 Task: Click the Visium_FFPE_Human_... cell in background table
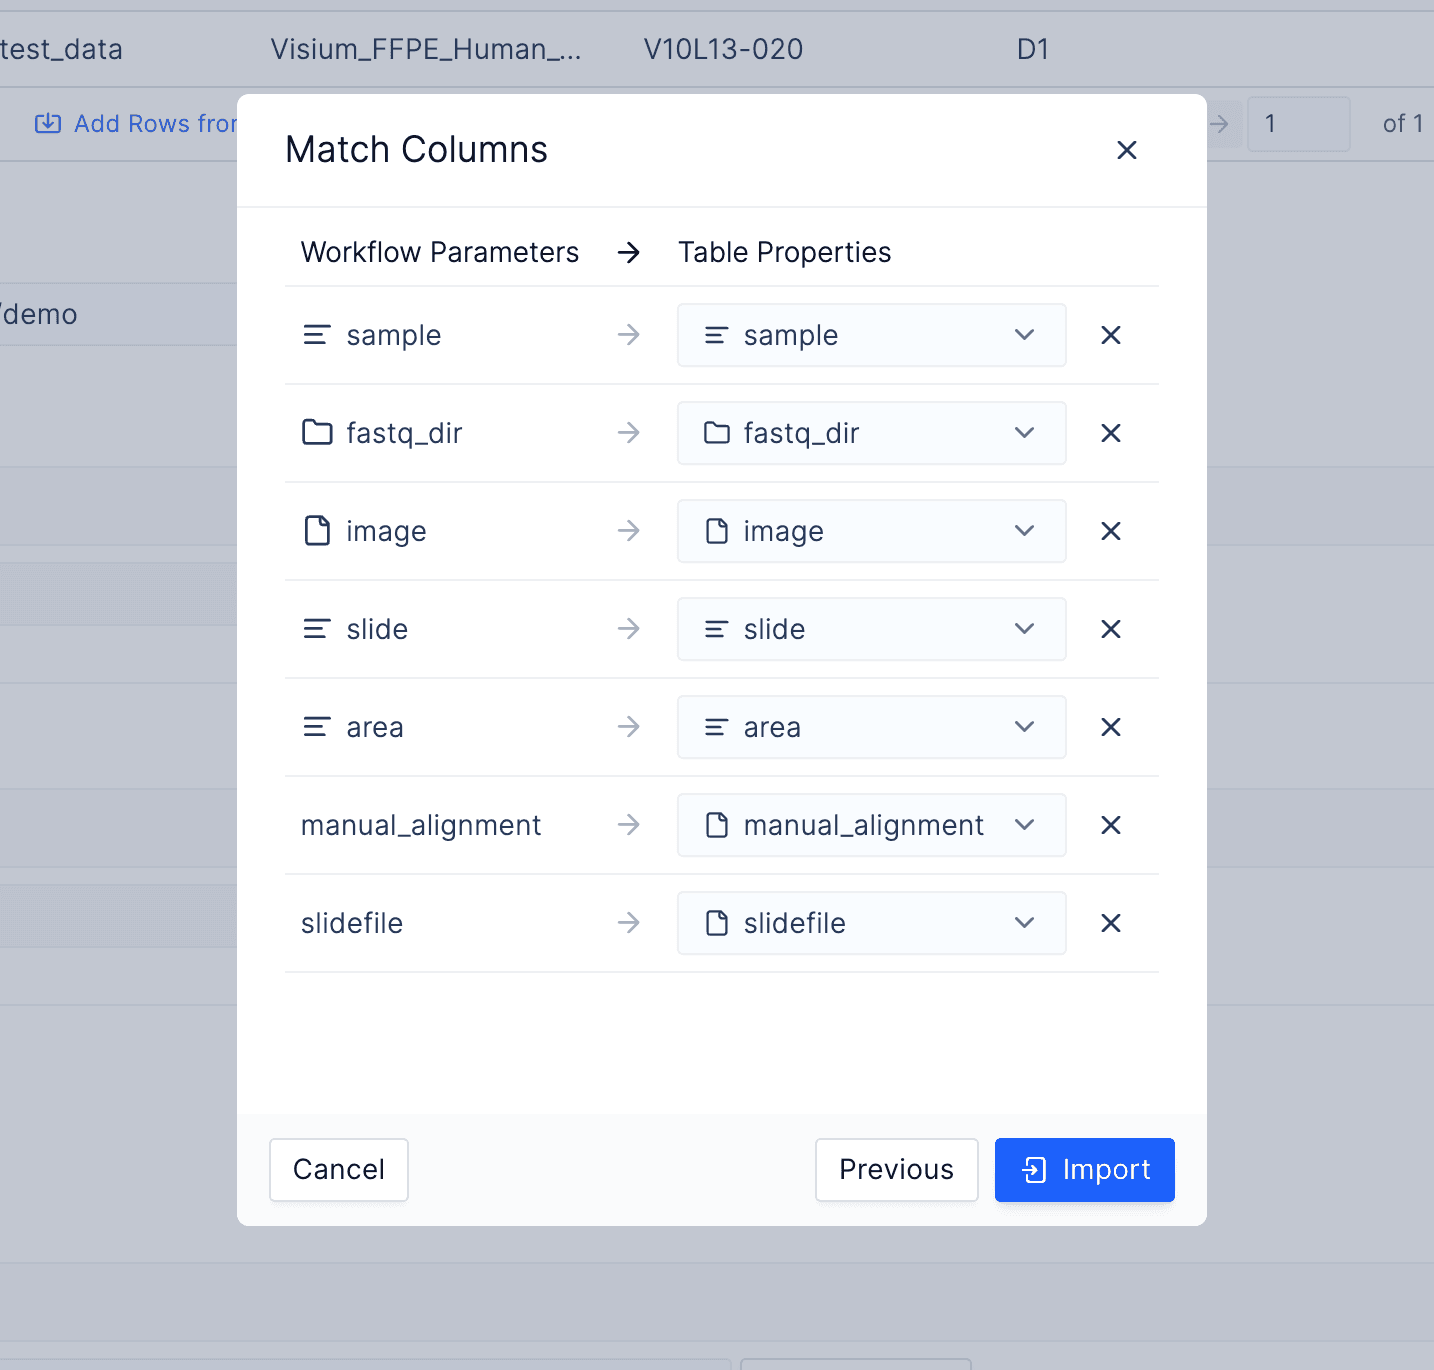coord(426,49)
